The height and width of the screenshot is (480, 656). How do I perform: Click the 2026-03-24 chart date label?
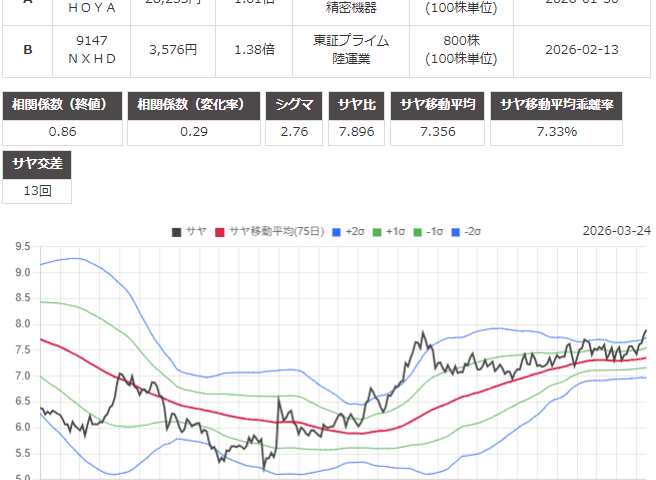[x=616, y=231]
